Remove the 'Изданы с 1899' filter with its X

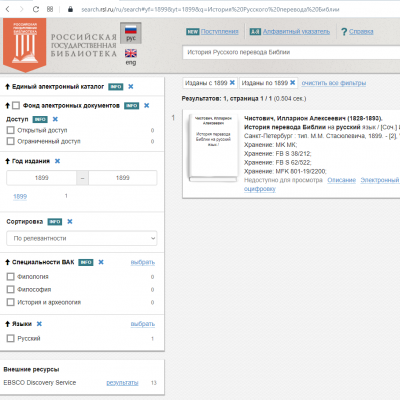(232, 82)
